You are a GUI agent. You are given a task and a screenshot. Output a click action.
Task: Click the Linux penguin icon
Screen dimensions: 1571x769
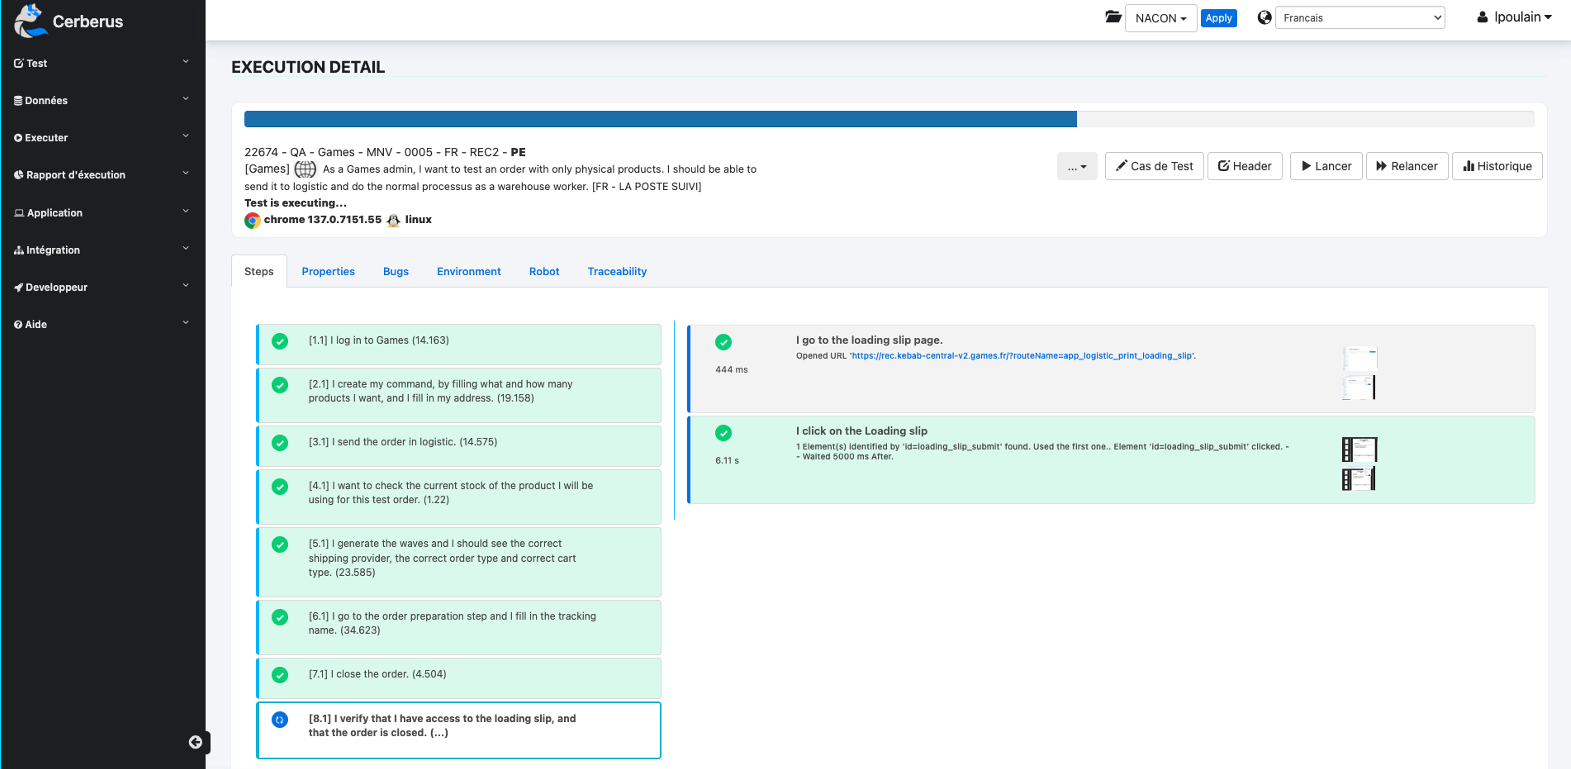point(393,220)
